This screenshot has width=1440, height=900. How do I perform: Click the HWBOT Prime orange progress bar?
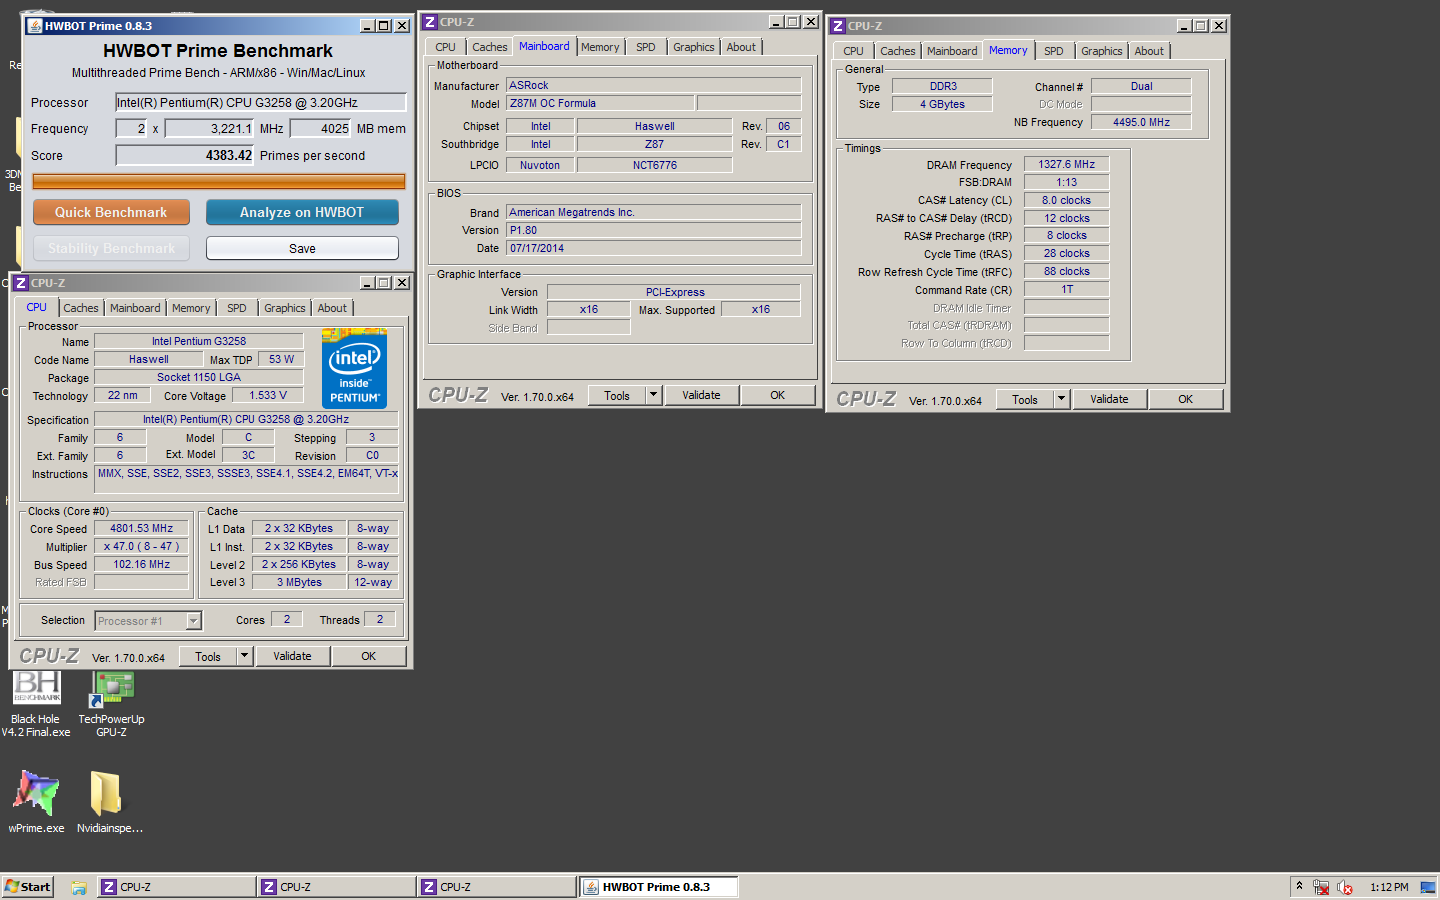(x=219, y=181)
